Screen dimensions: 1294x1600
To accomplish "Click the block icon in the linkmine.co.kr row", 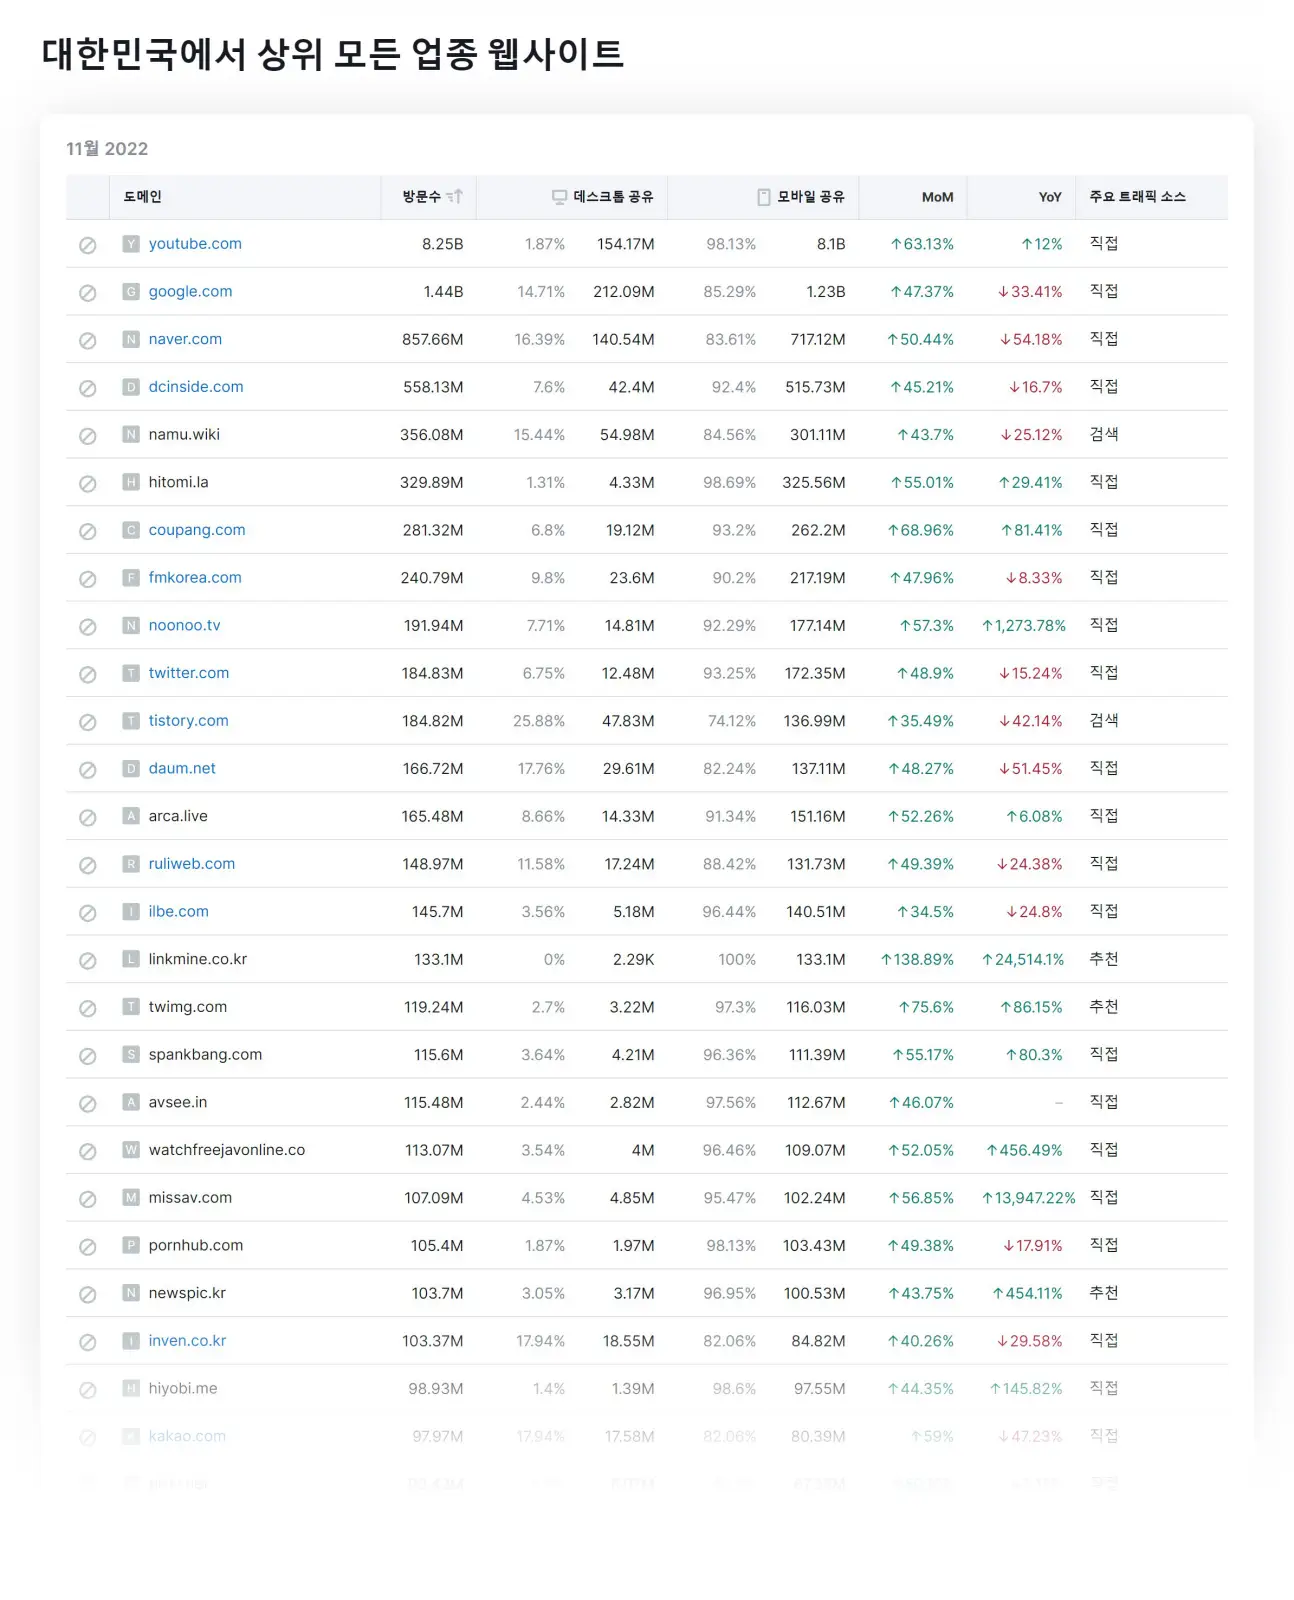I will [x=88, y=961].
